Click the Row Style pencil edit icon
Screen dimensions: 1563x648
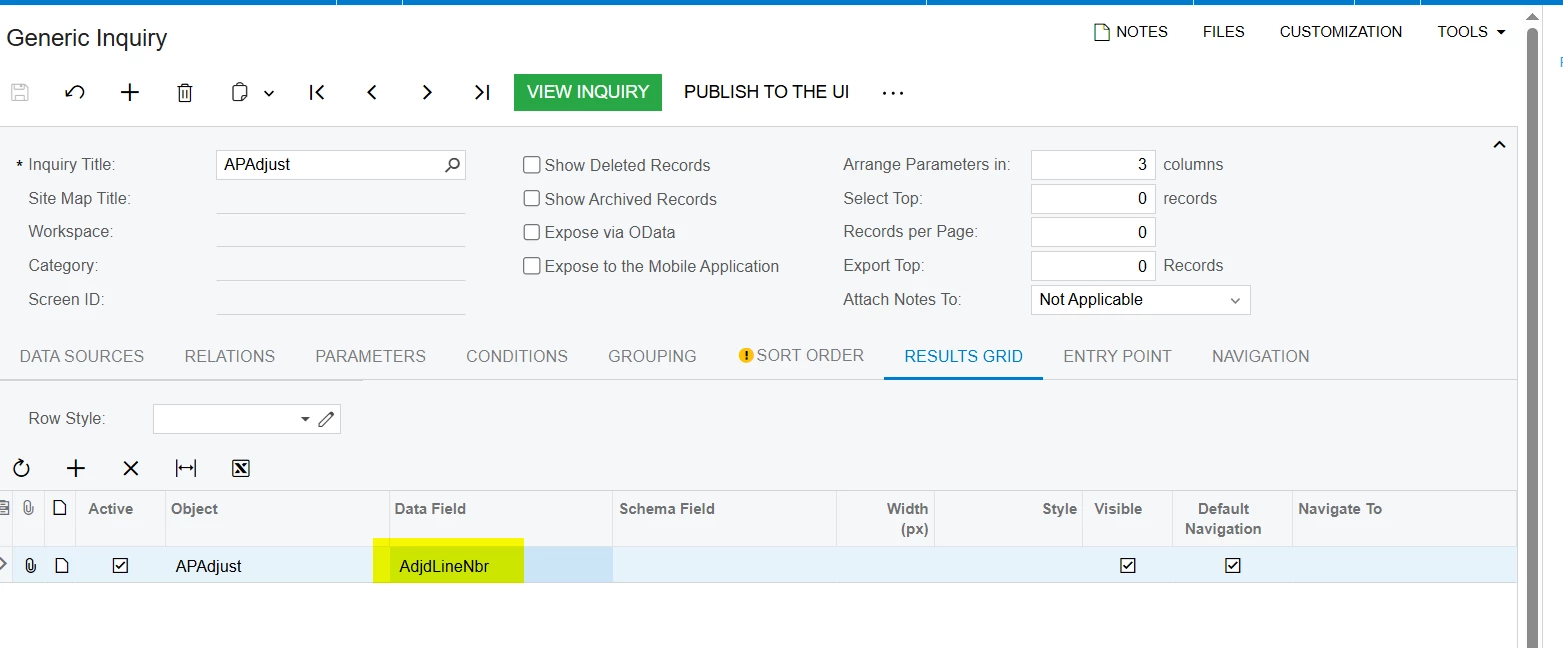[x=326, y=419]
